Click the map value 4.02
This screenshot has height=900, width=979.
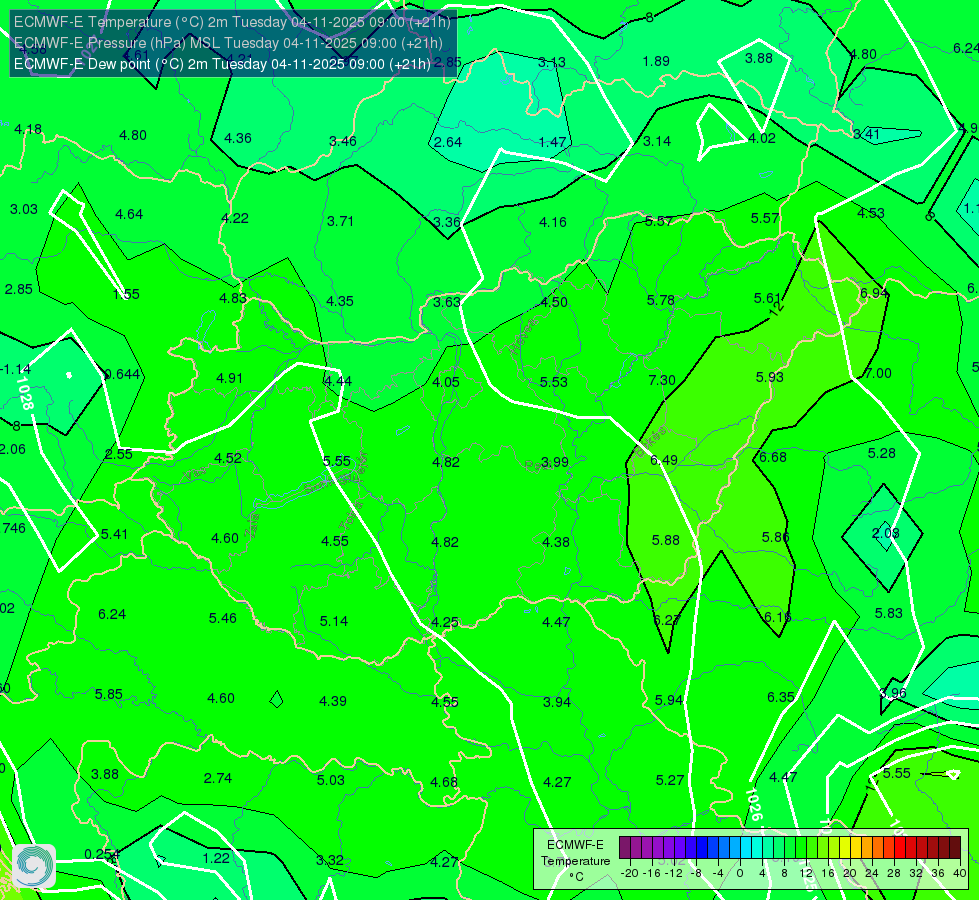point(762,139)
